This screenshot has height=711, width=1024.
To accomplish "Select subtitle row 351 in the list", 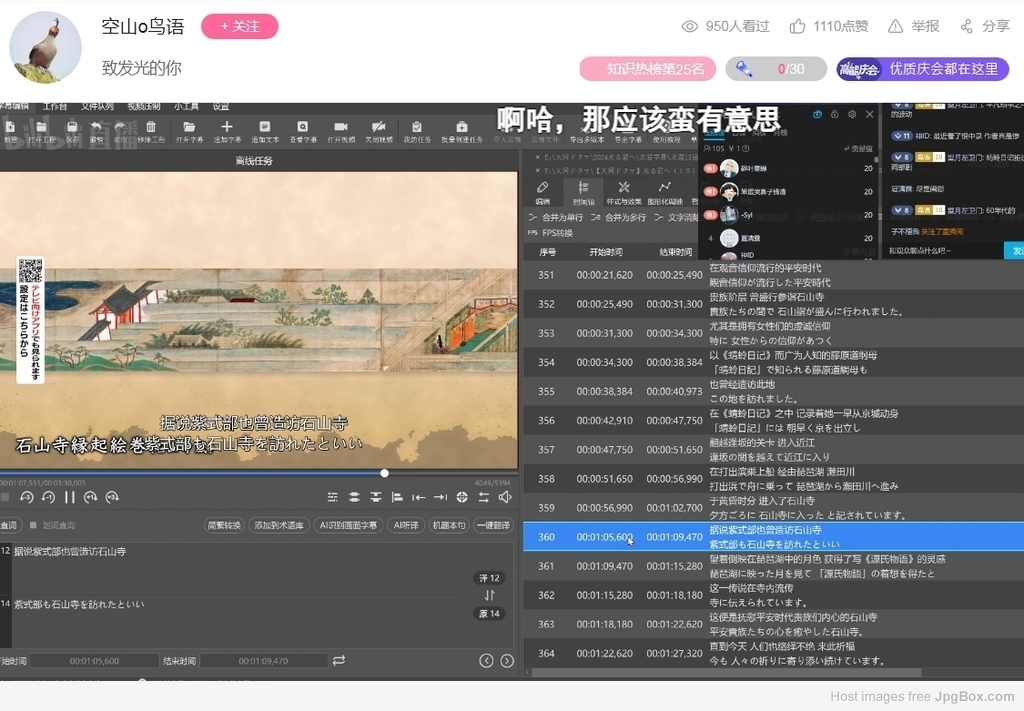I will coord(773,275).
